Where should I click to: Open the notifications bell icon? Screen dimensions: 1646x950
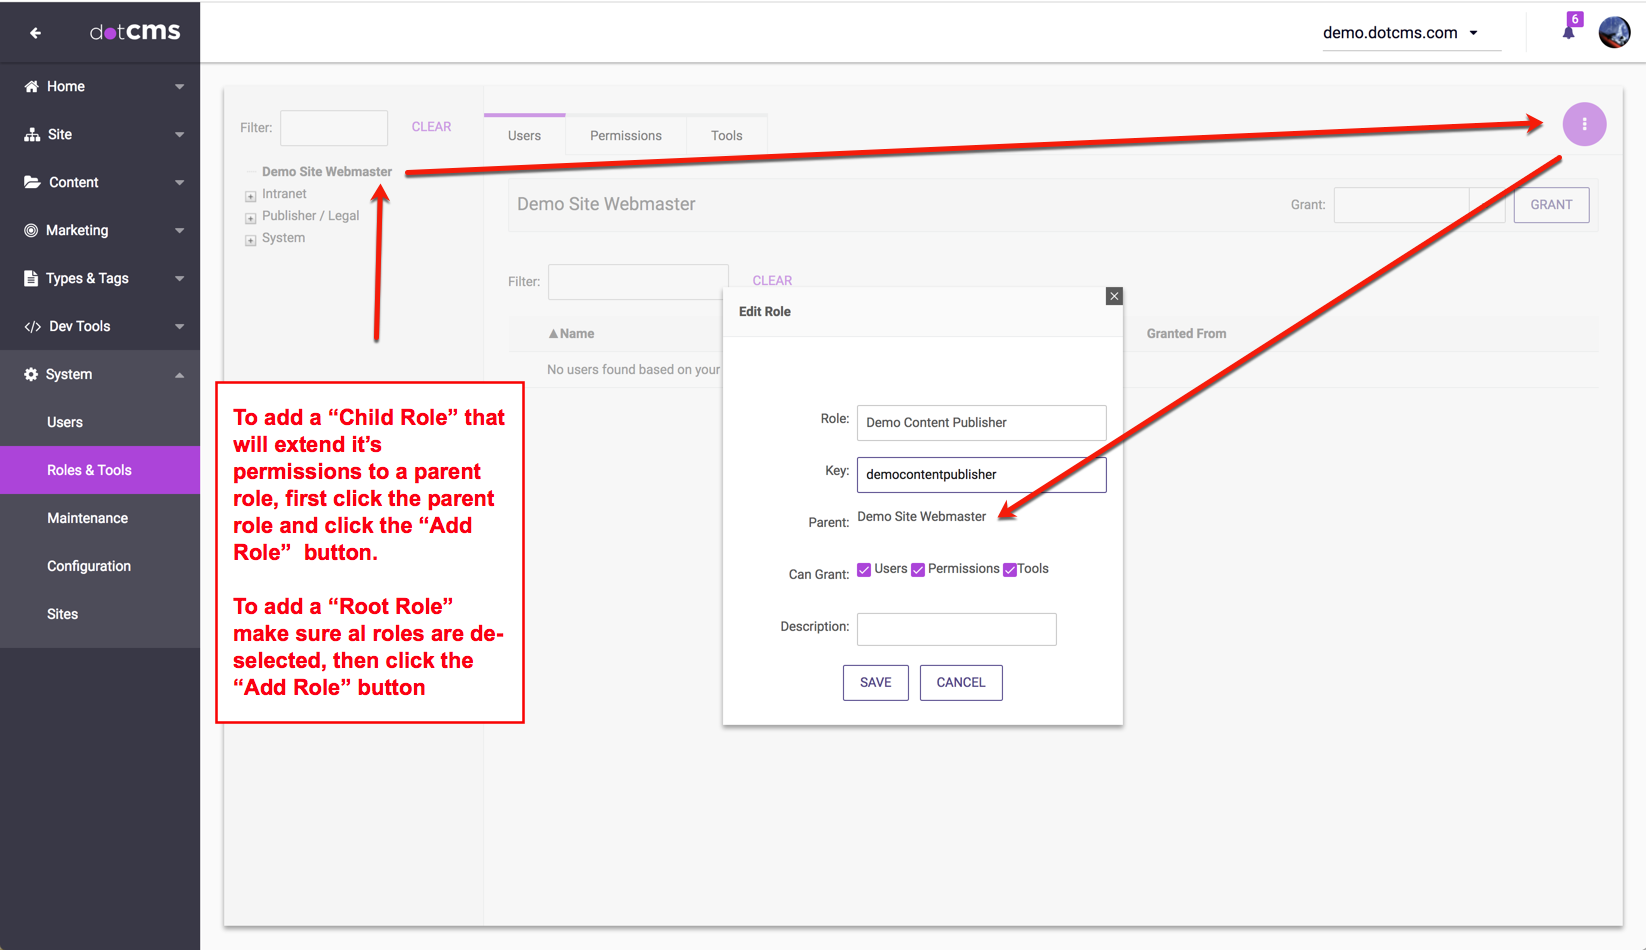coord(1568,32)
